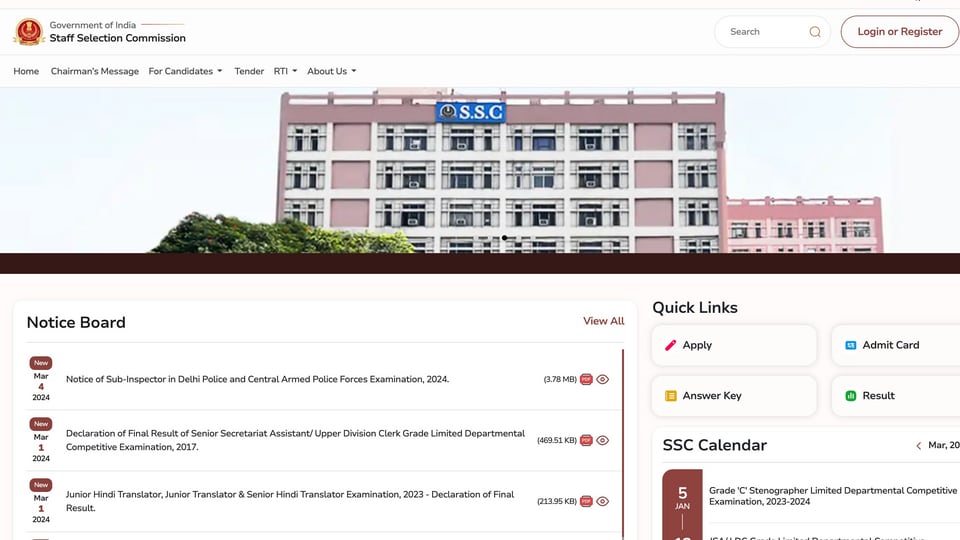Screen dimensions: 960x540
Task: Click the pencil icon on Apply quick link
Action: pyautogui.click(x=670, y=345)
